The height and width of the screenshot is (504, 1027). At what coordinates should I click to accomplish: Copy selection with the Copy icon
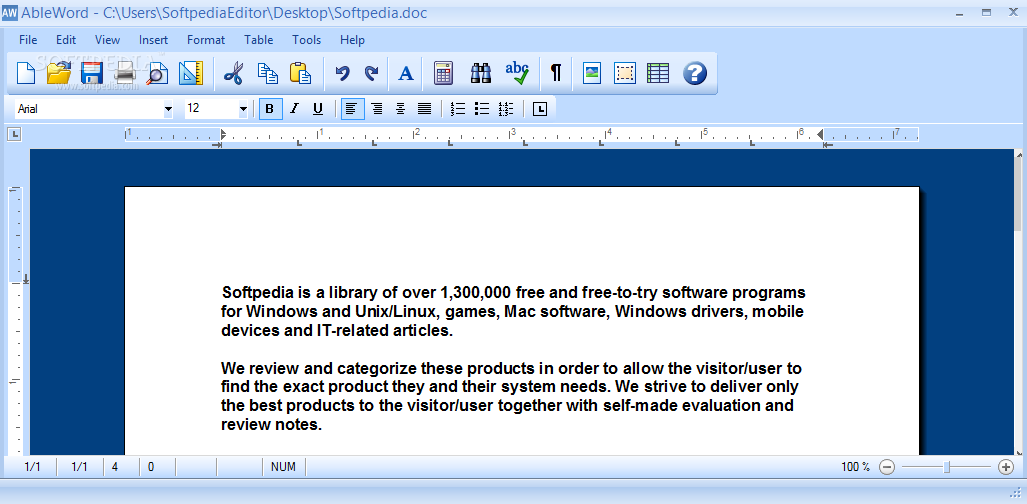(267, 73)
